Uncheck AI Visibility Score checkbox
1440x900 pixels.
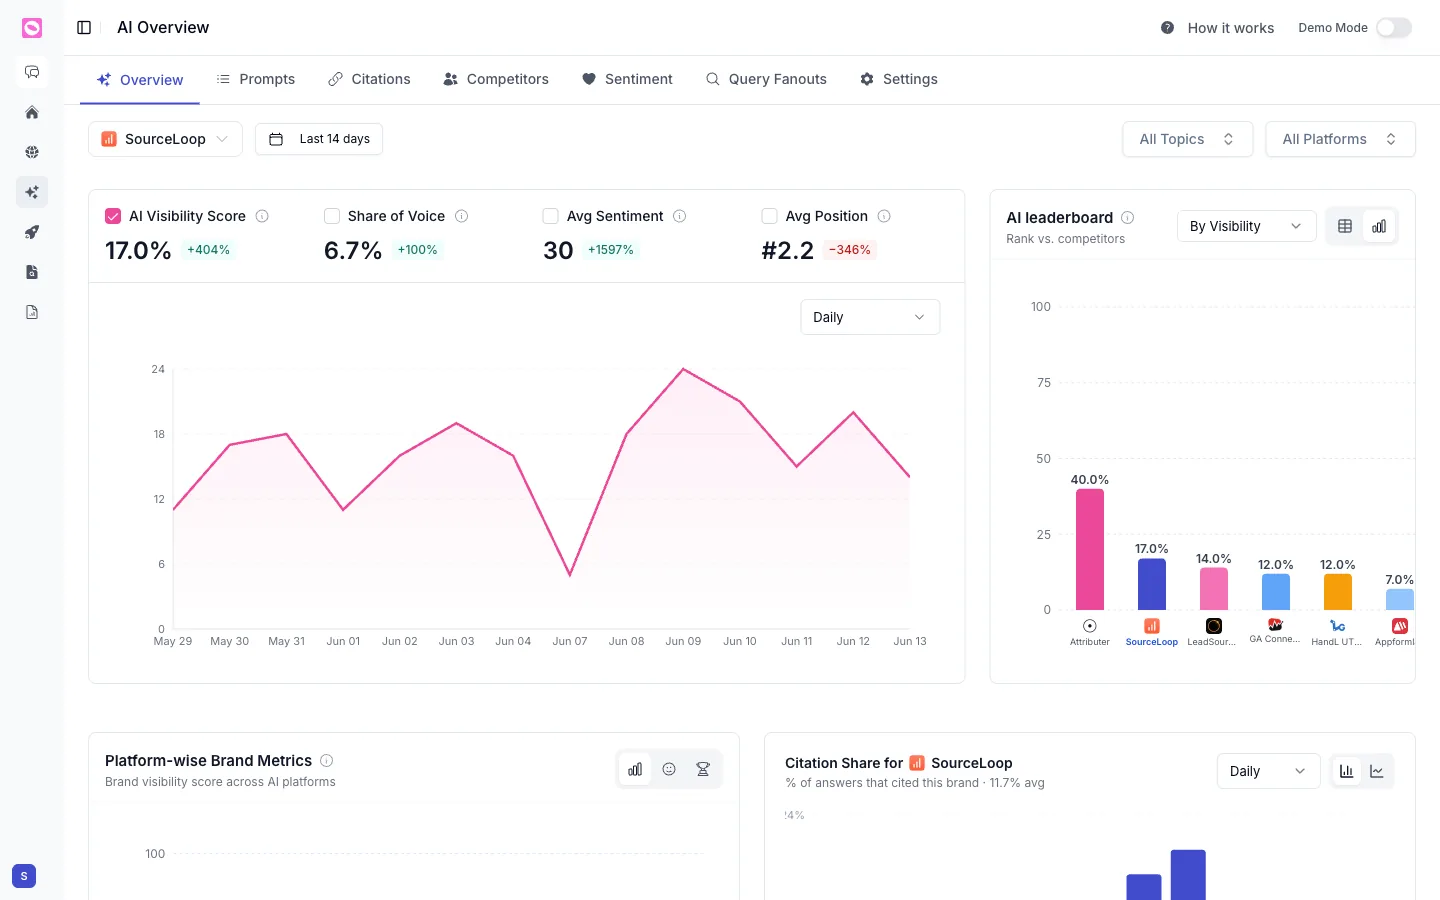pyautogui.click(x=113, y=216)
